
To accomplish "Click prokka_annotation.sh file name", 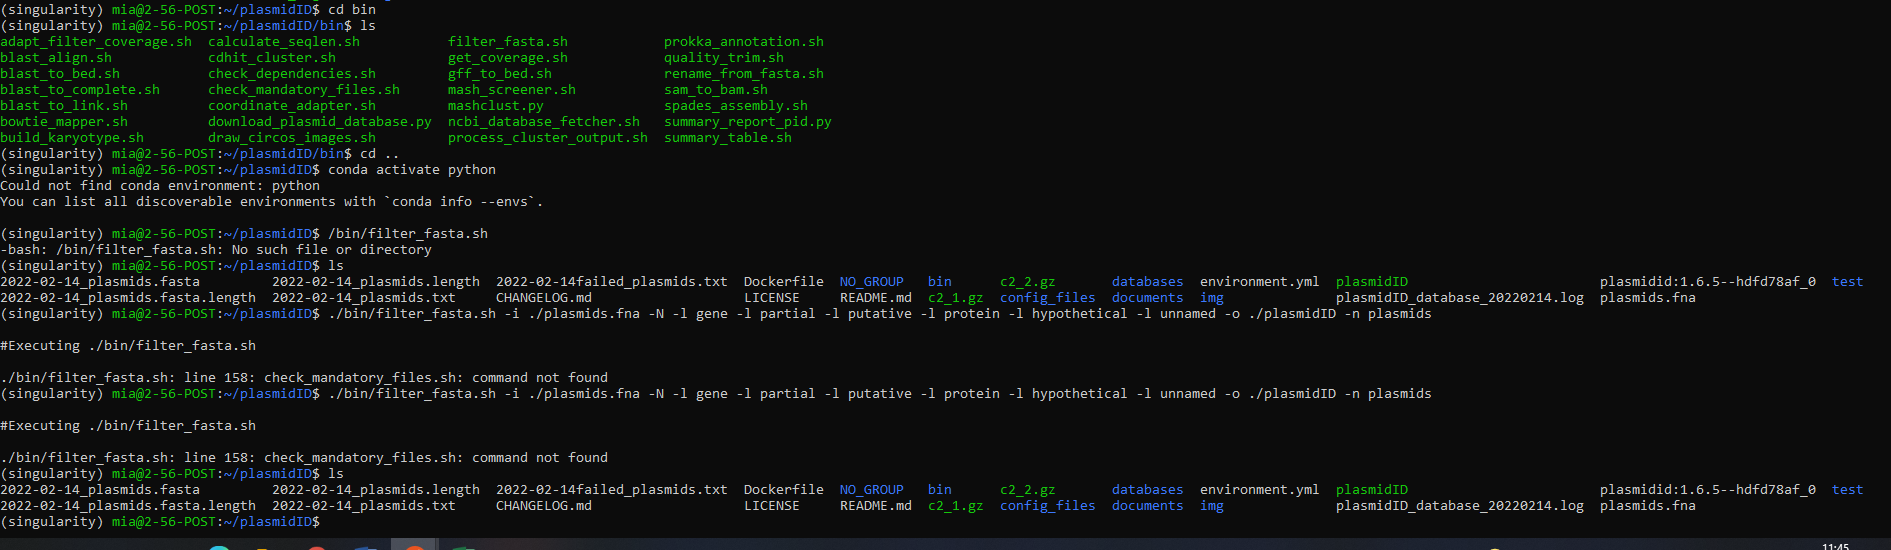I will [744, 42].
